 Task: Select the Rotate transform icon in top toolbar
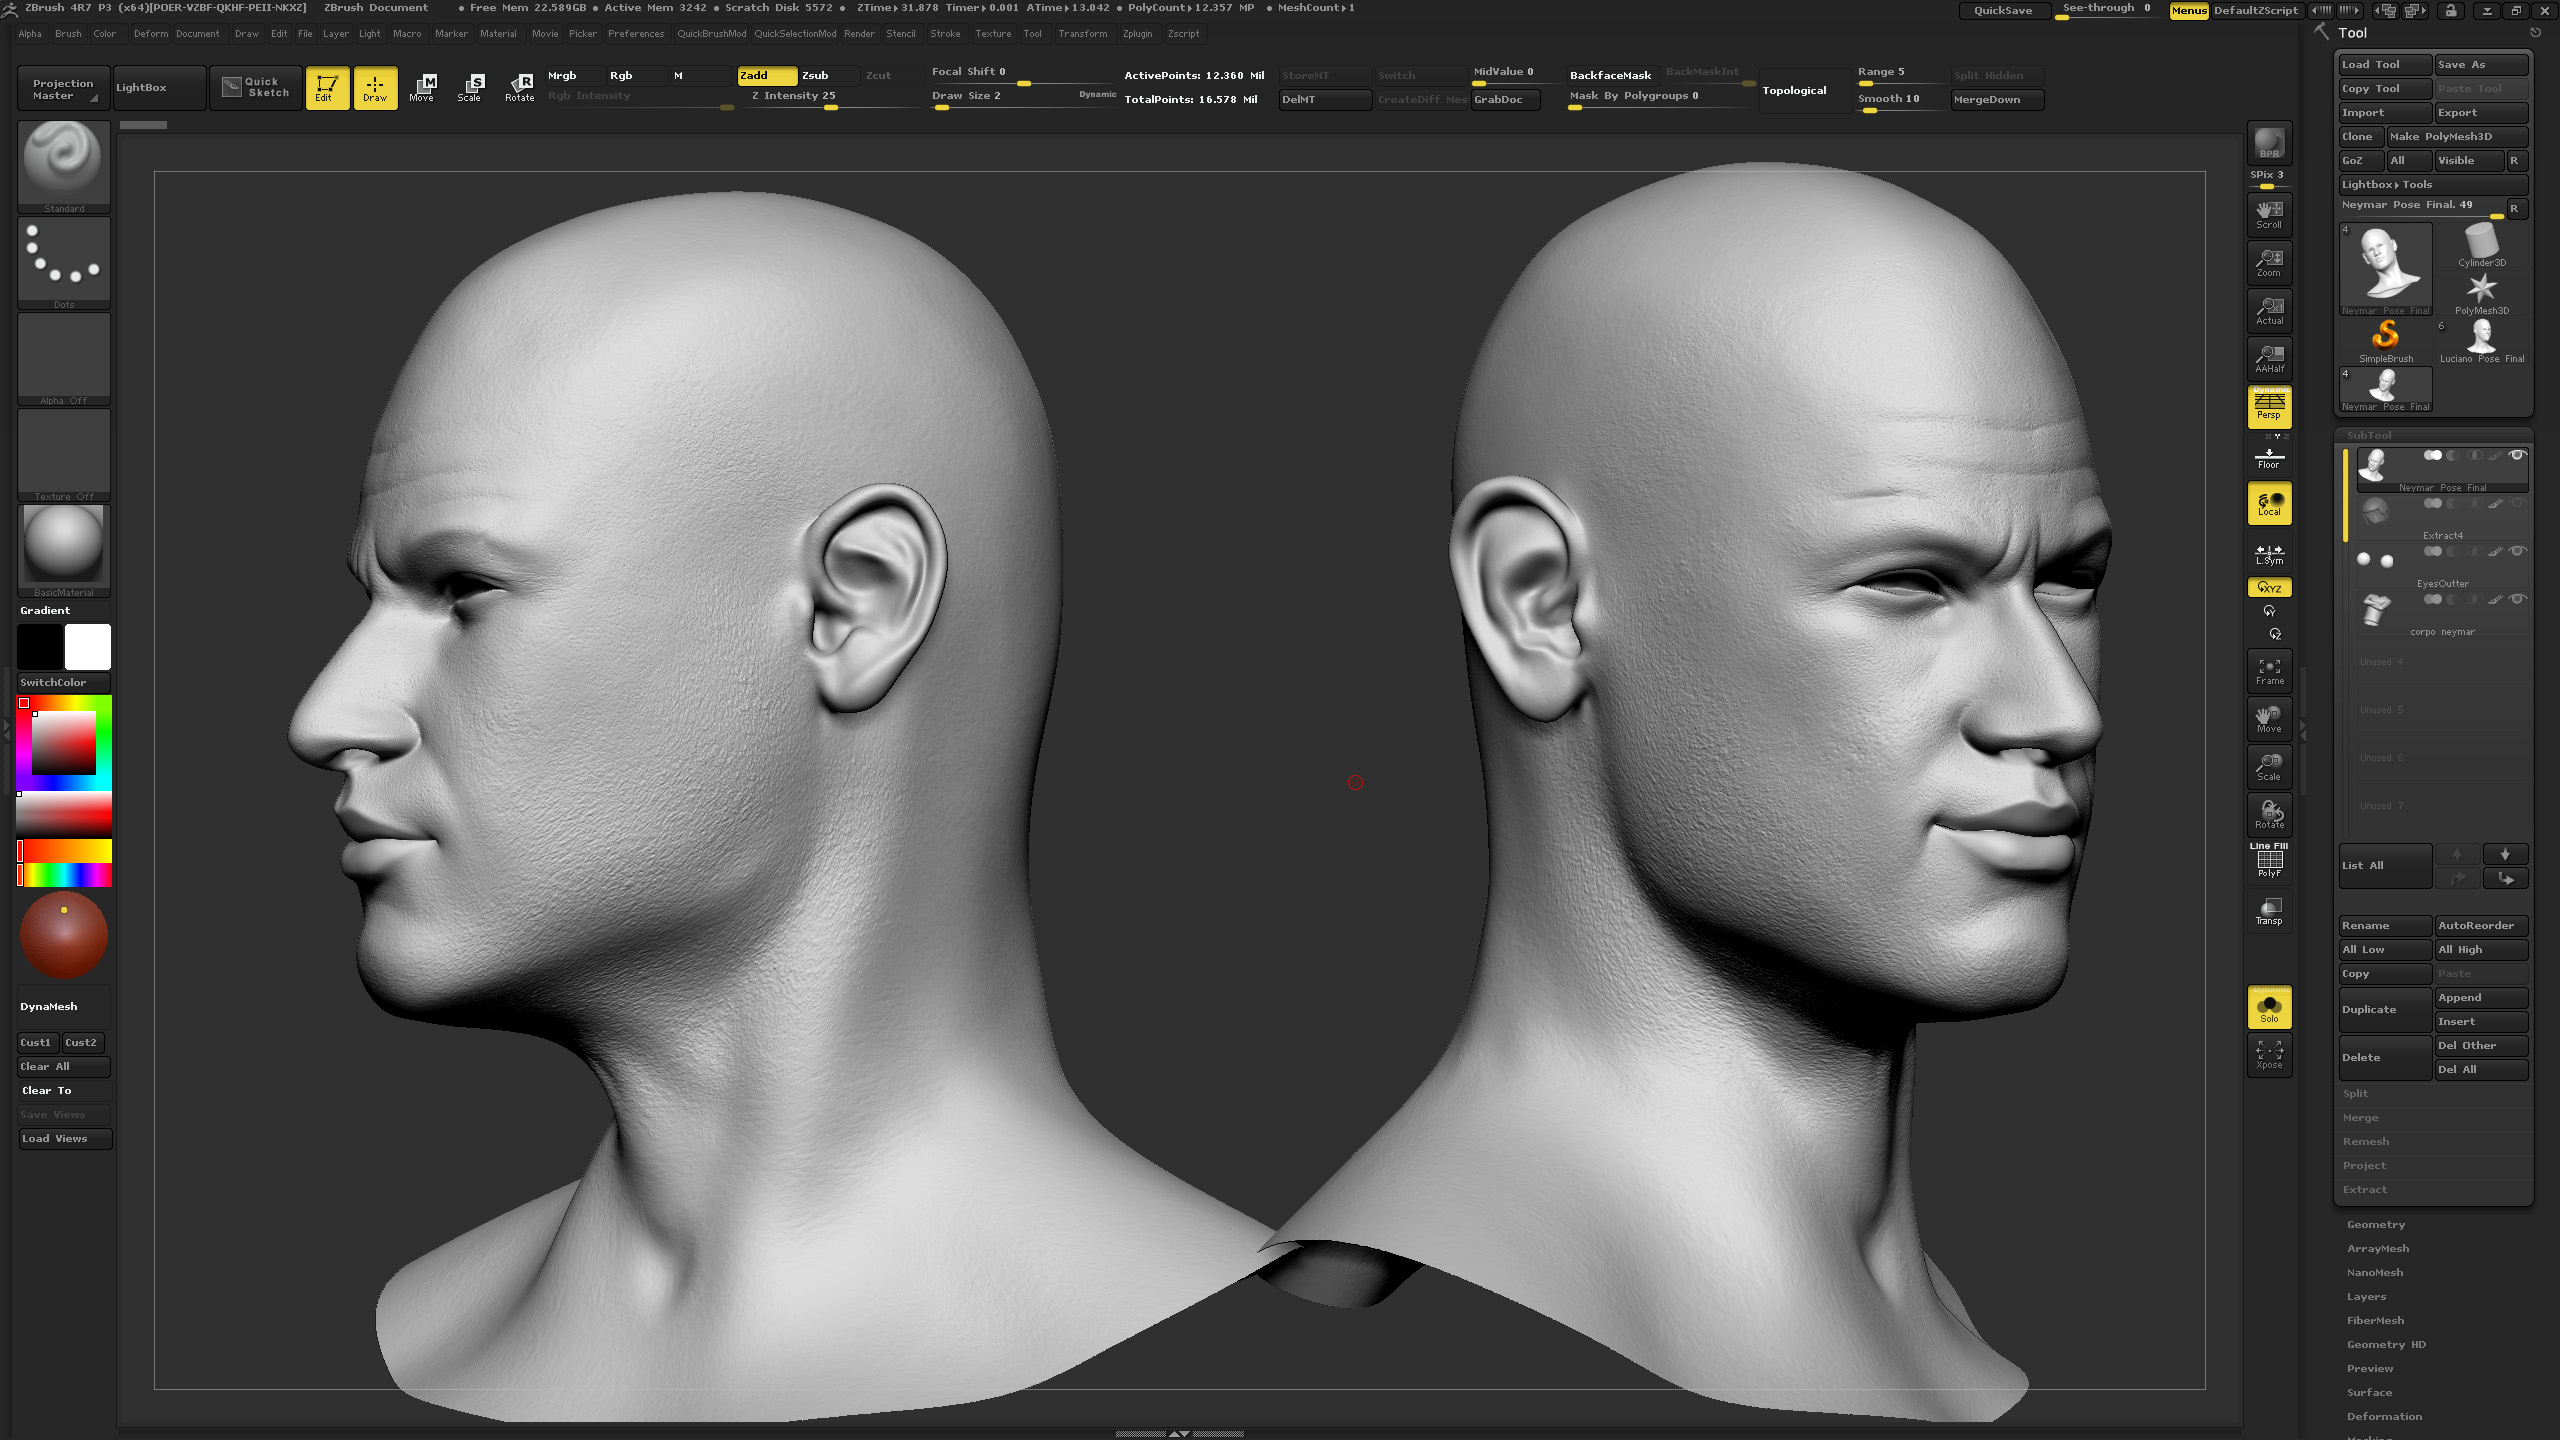pos(519,88)
